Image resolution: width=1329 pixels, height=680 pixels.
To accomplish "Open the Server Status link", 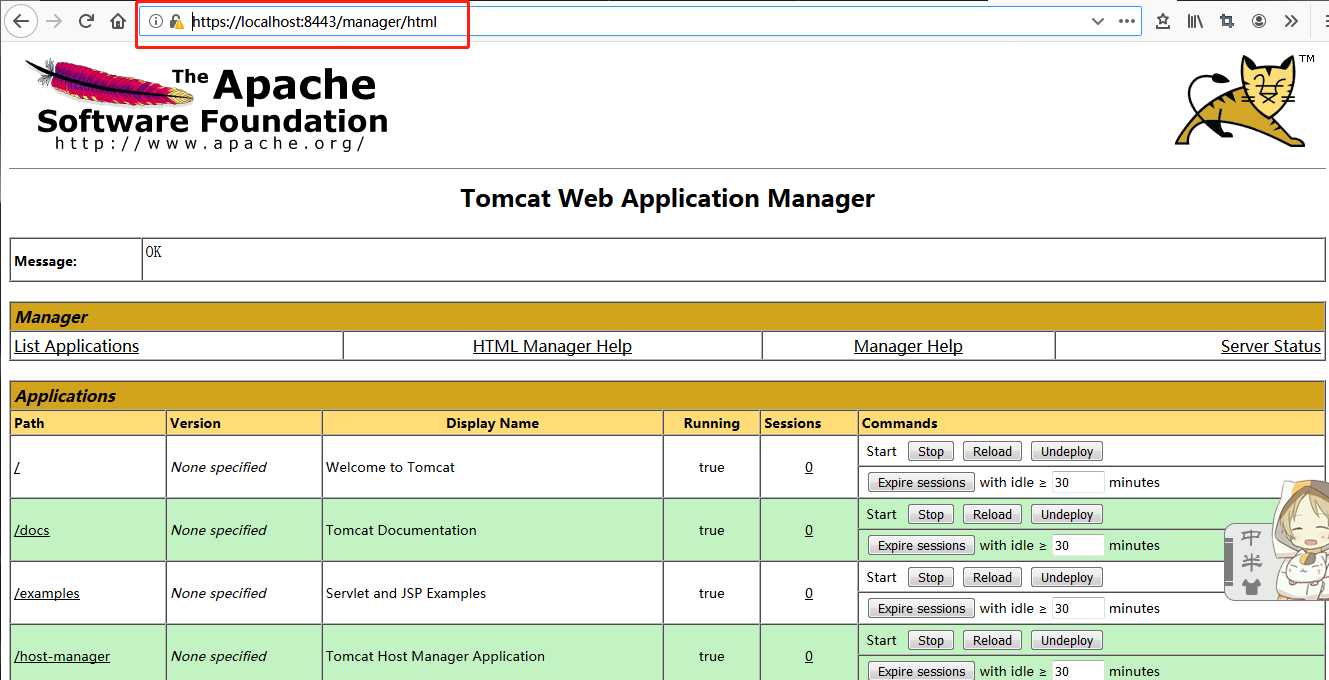I will point(1270,346).
